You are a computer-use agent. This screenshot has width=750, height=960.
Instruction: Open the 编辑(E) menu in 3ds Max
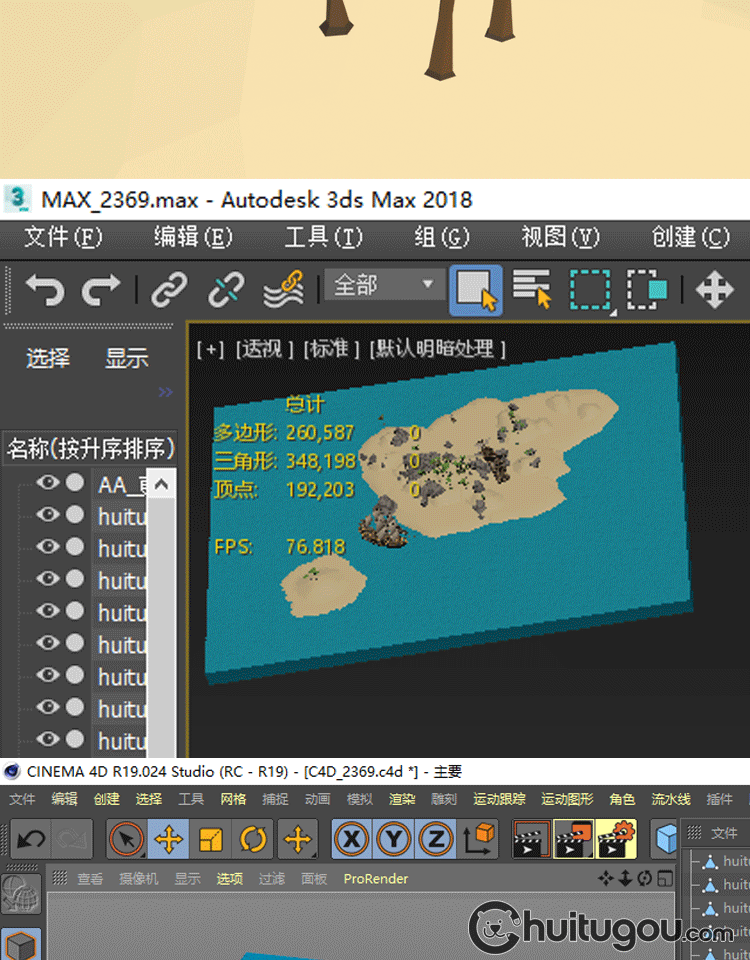click(x=192, y=237)
